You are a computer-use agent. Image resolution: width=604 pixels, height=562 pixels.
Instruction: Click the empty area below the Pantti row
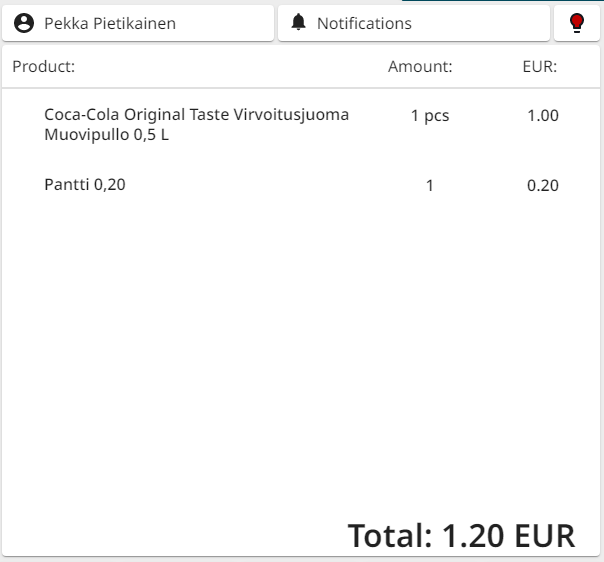pos(300,350)
